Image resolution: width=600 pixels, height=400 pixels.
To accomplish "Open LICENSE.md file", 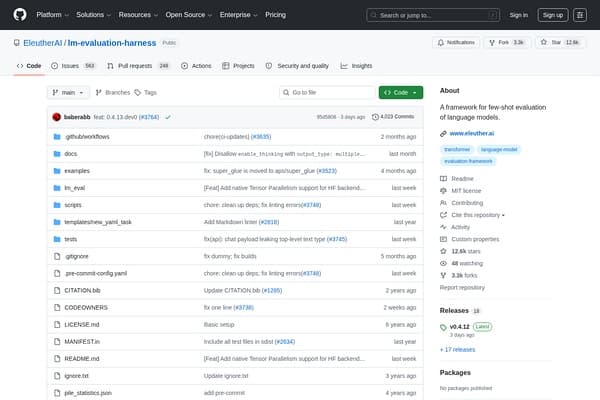I will 82,325.
